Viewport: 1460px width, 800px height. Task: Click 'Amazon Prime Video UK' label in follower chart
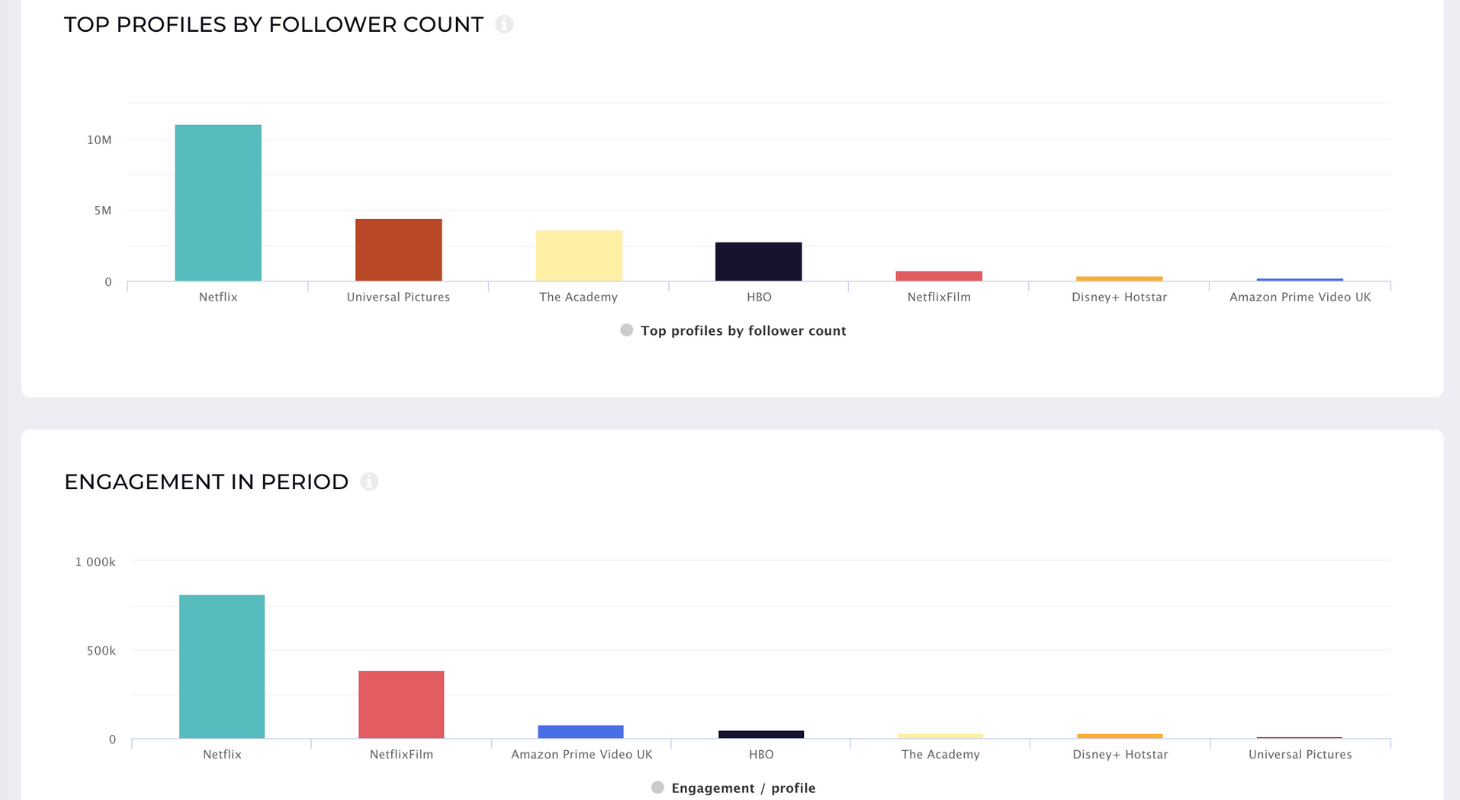(1300, 297)
